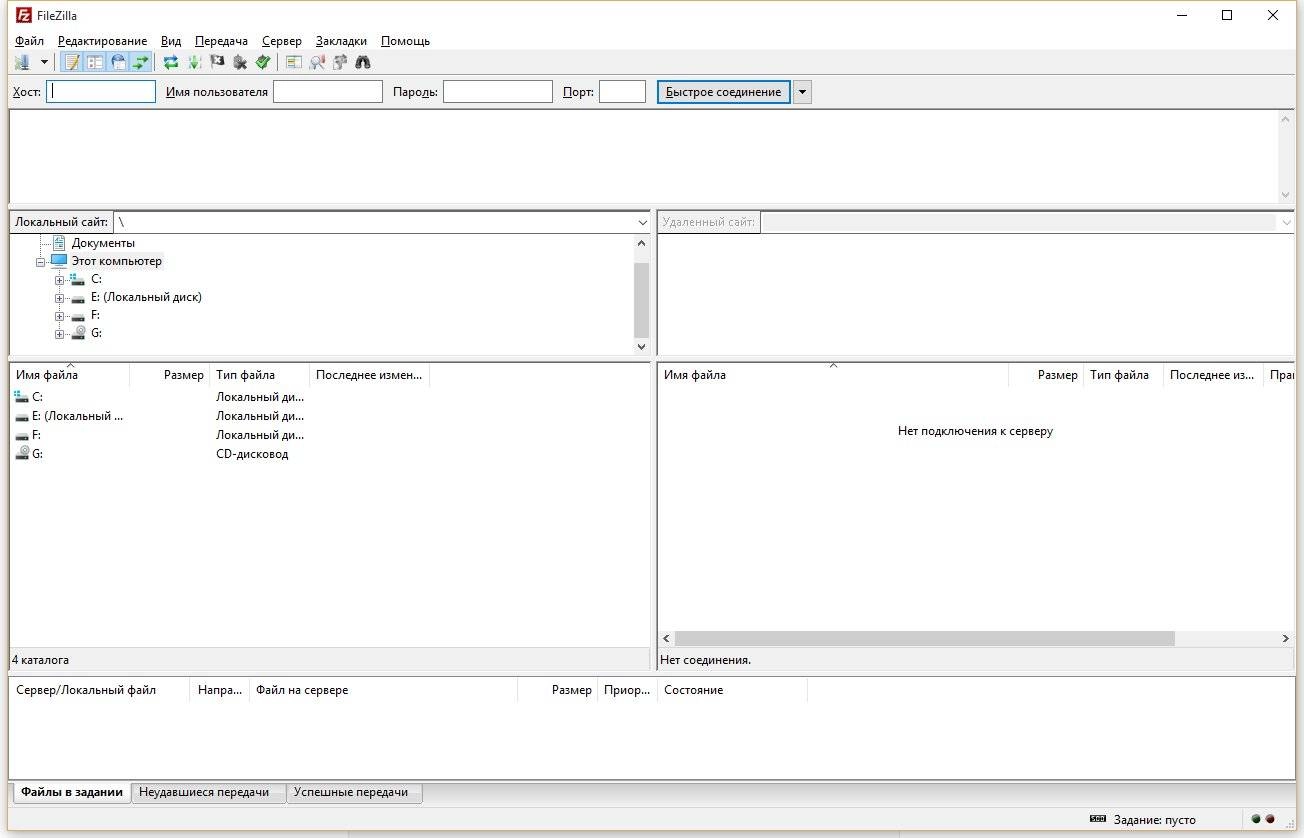Click Сервер/Локальный файл queue column header
The height and width of the screenshot is (838, 1304).
pyautogui.click(x=99, y=690)
